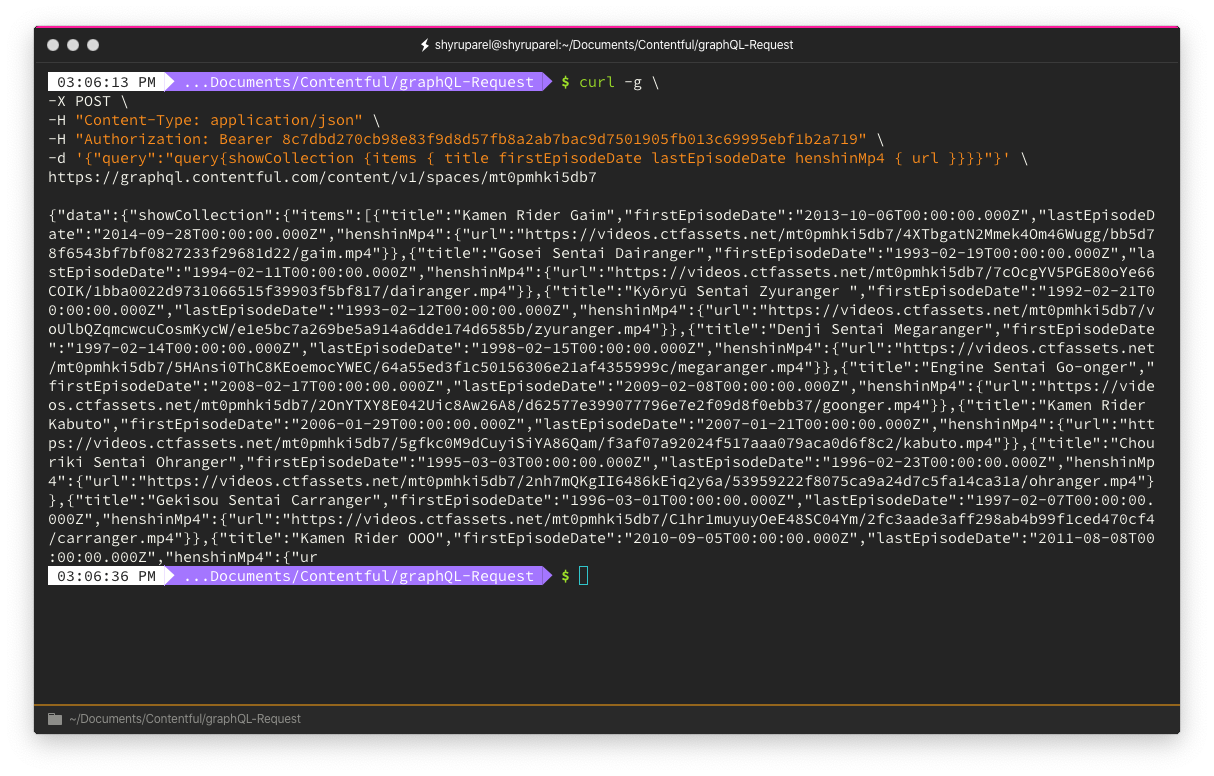Click the '-X POST \' line

pyautogui.click(x=88, y=101)
